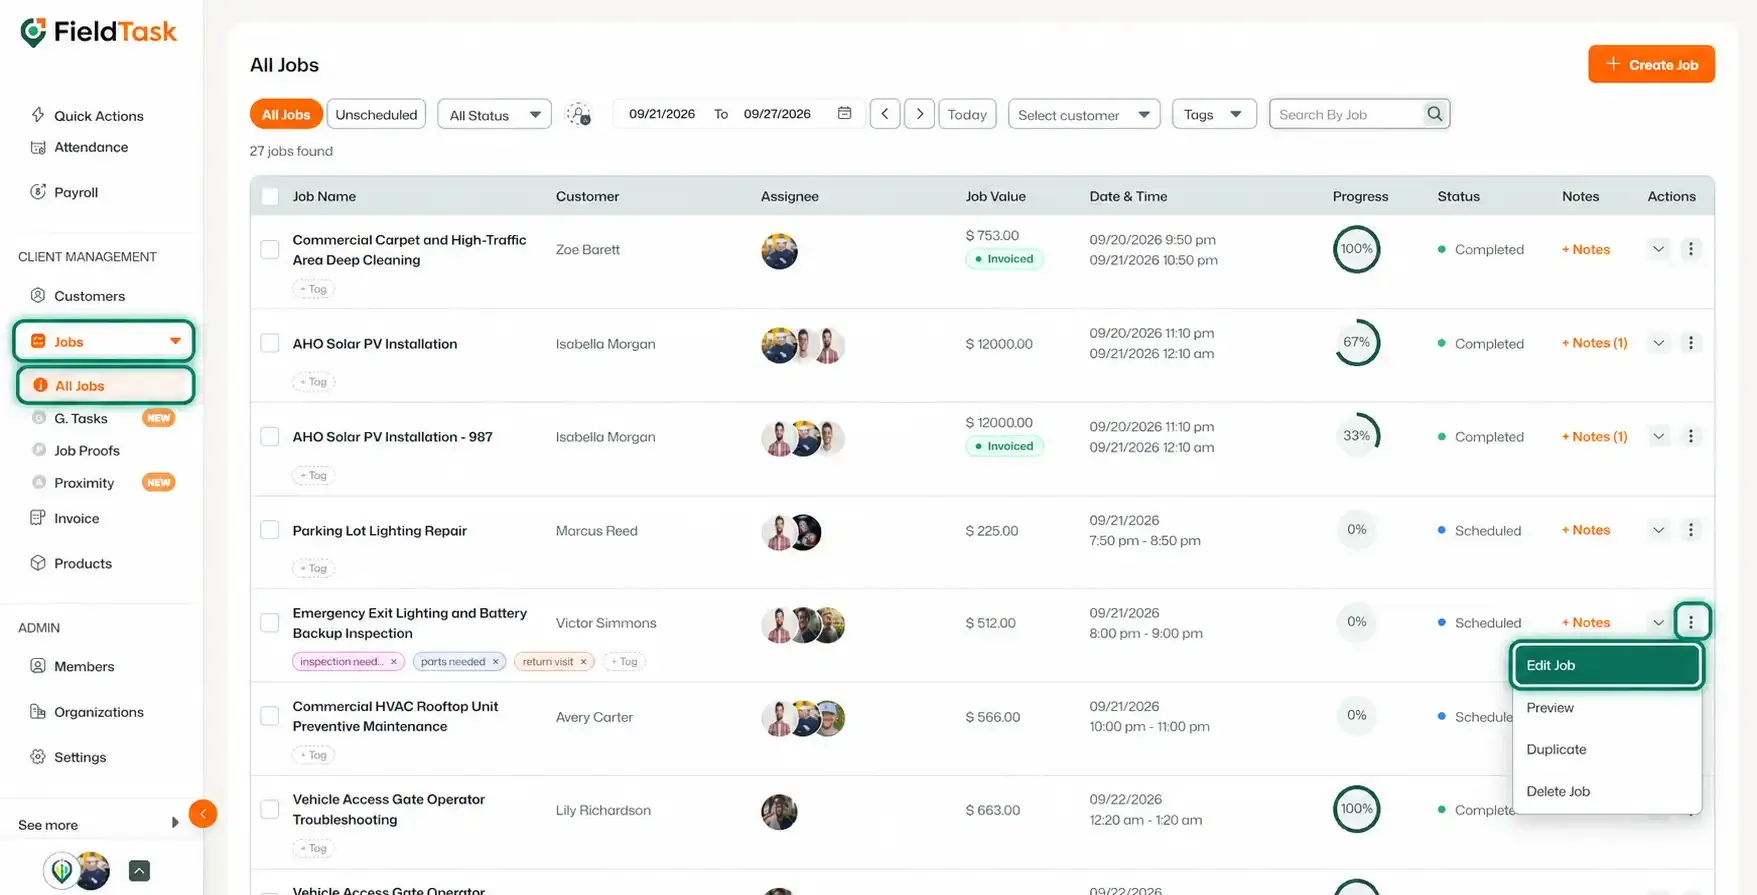Viewport: 1757px width, 895px height.
Task: Go to Organizations
Action: click(87, 712)
